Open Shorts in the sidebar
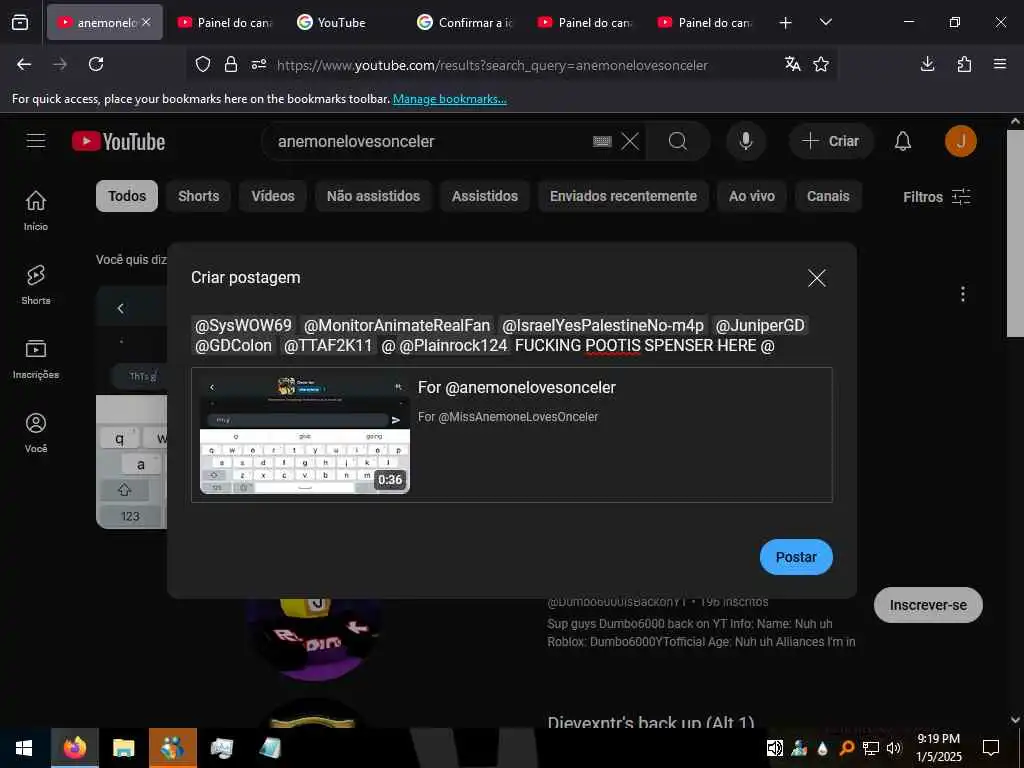 coord(36,285)
